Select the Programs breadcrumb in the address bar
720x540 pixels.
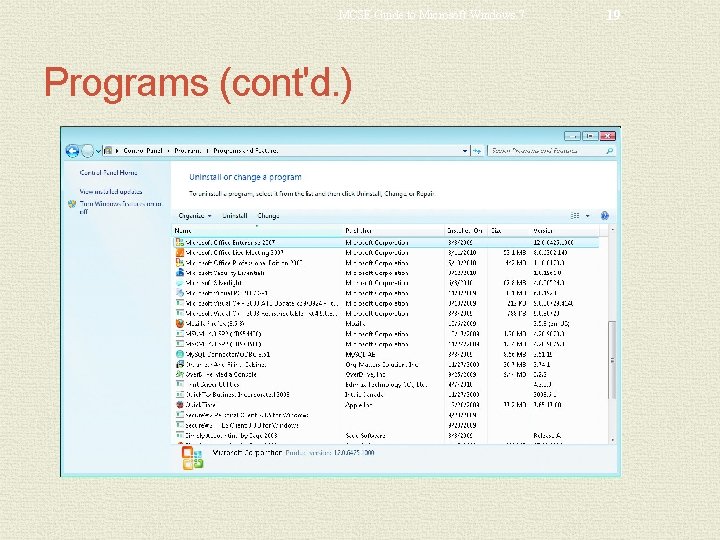click(187, 151)
